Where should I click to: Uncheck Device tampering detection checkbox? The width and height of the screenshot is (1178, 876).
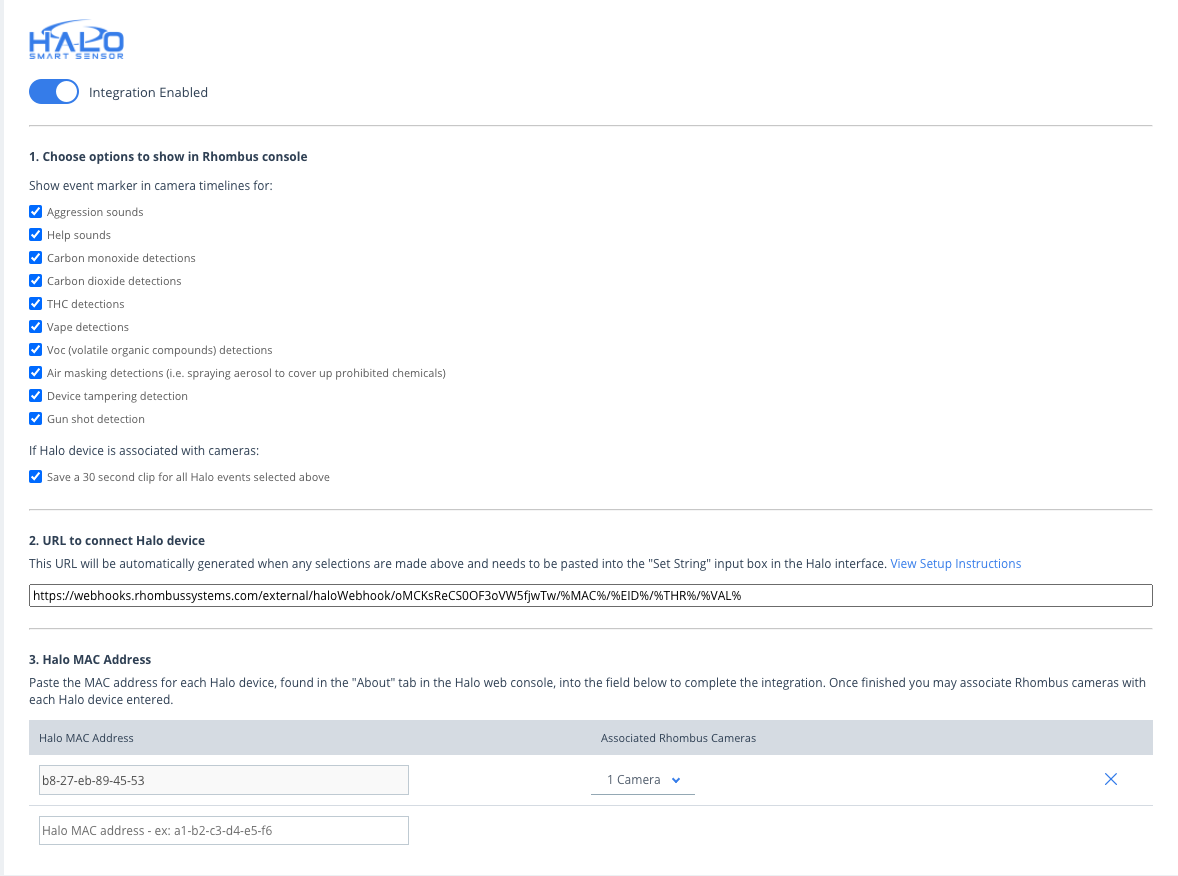(36, 396)
